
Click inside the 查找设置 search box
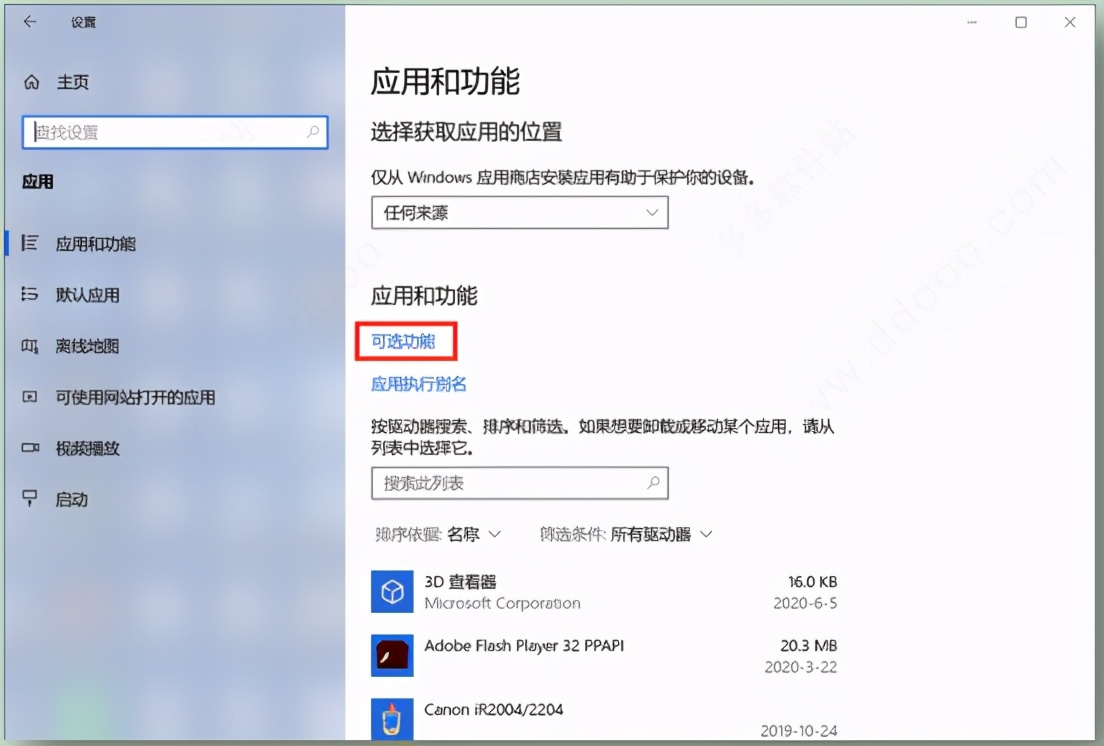pyautogui.click(x=175, y=132)
